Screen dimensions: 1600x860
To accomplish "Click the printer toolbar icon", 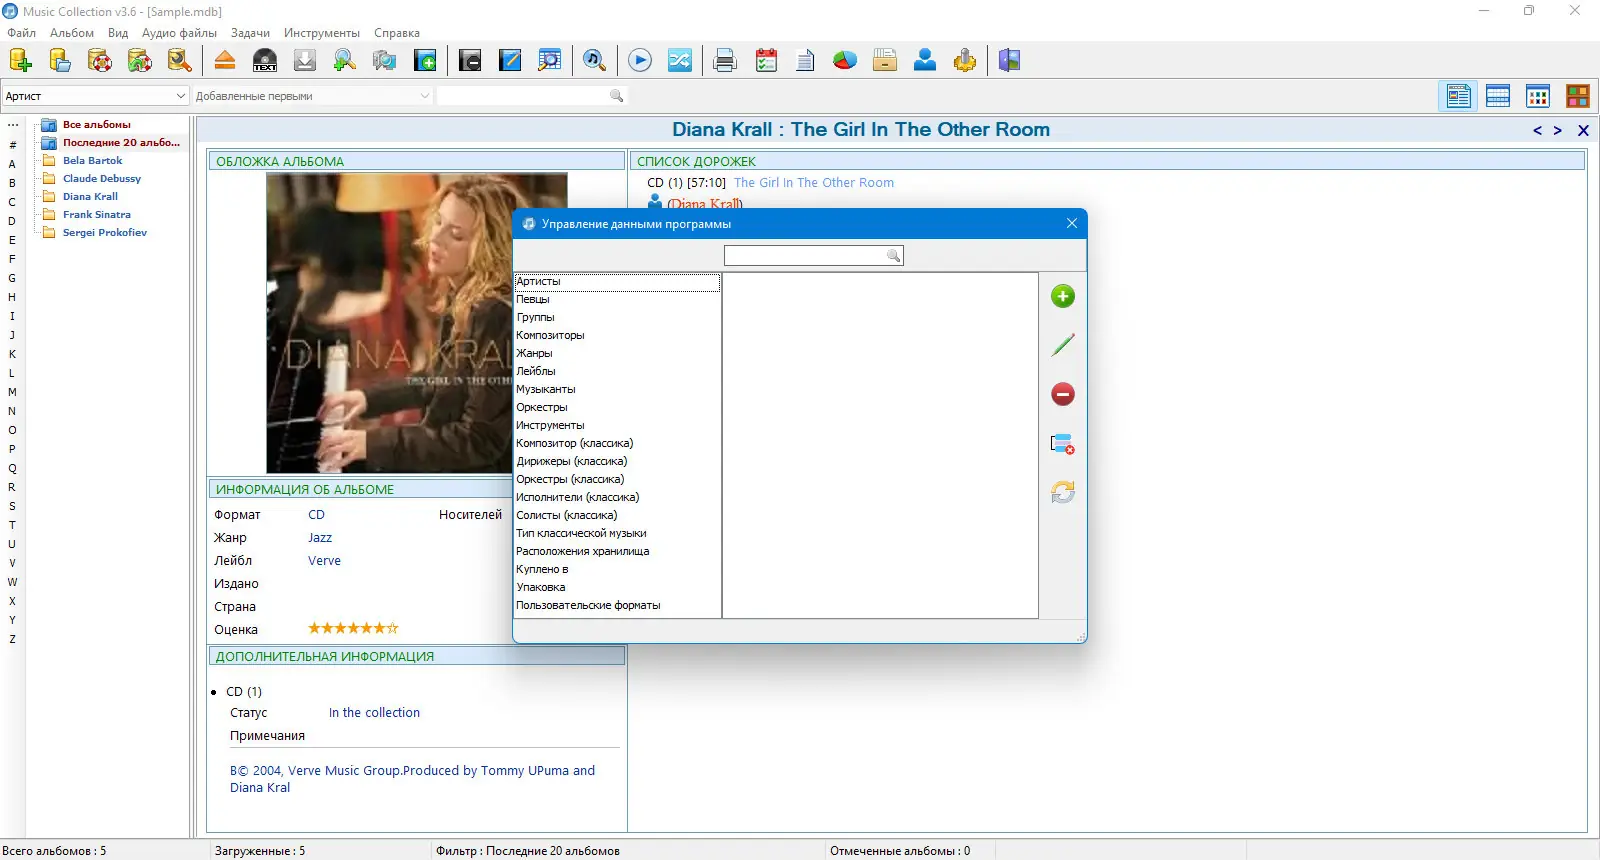I will coord(725,61).
